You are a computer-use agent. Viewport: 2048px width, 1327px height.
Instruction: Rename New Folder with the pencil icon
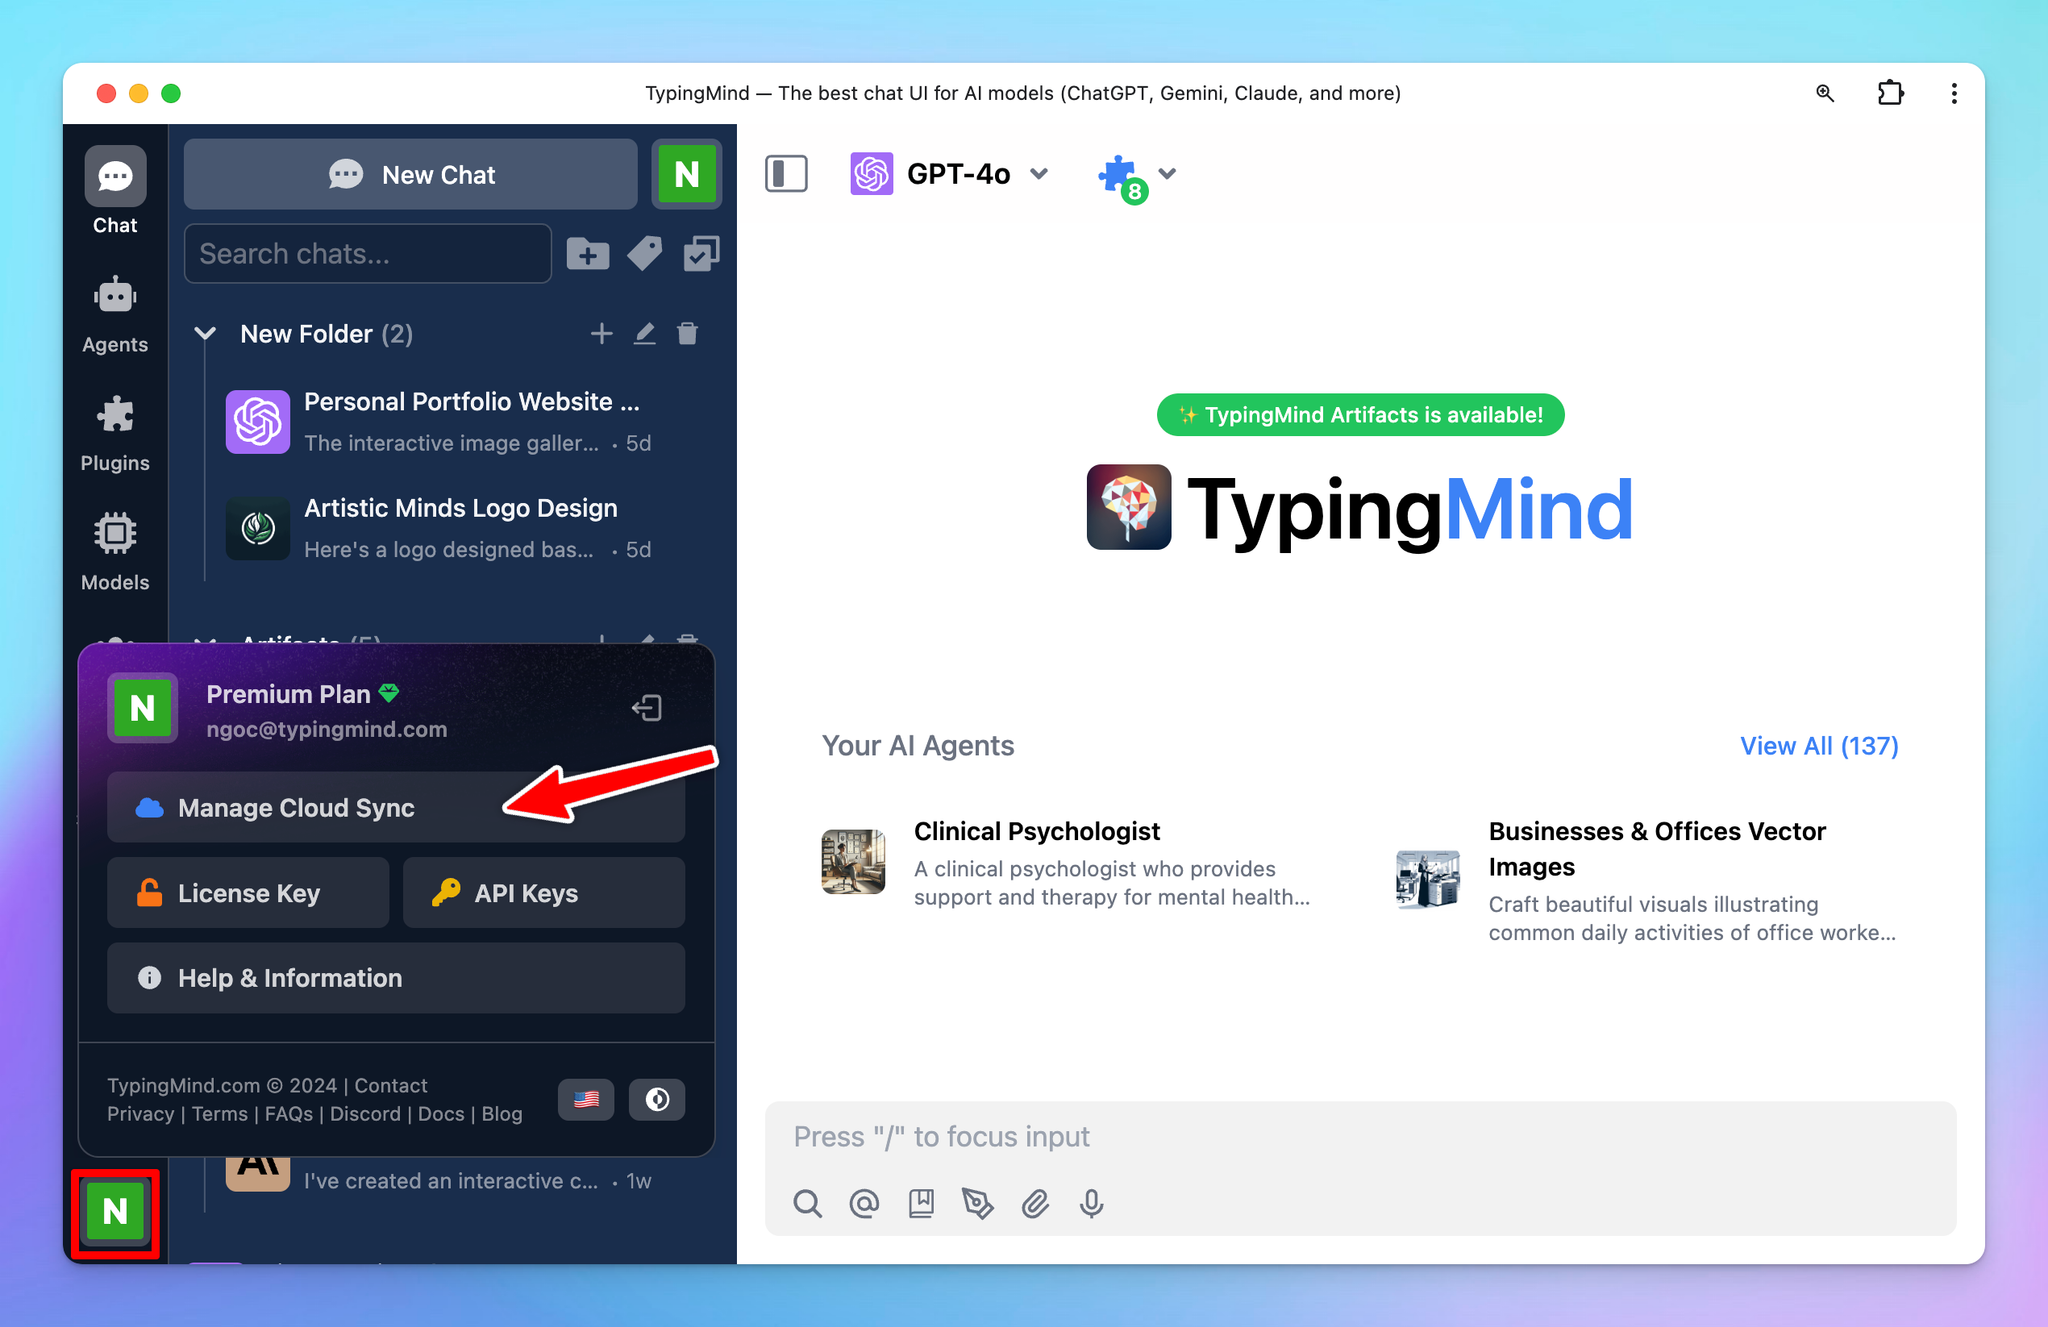(645, 333)
